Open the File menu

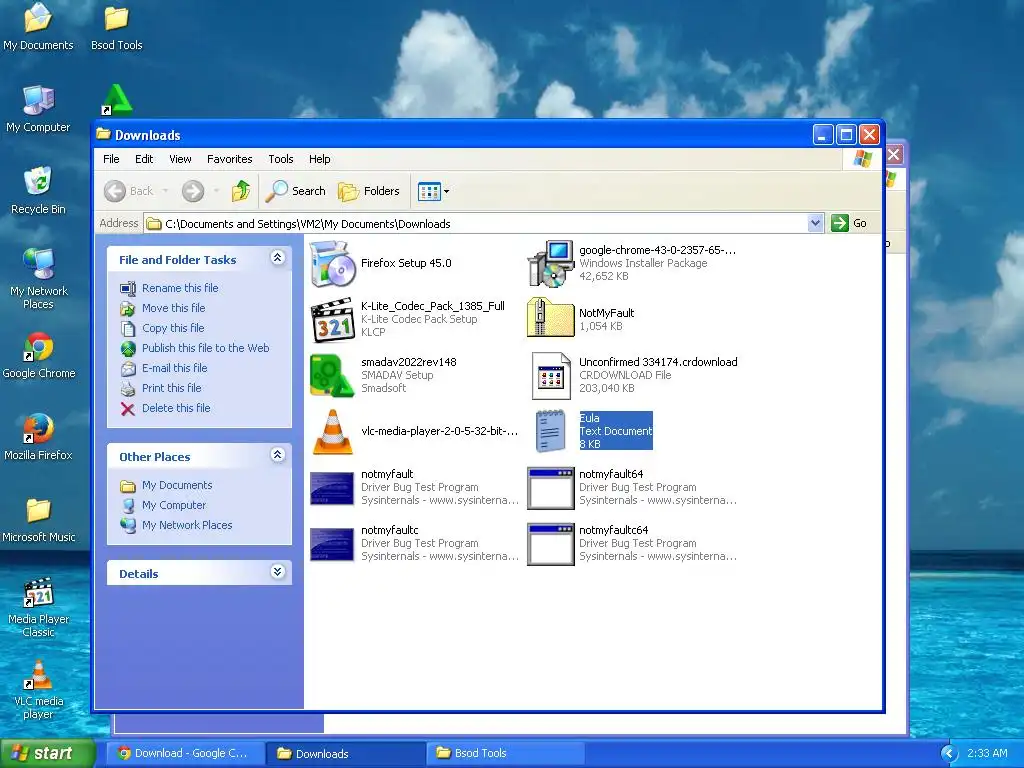tap(111, 159)
